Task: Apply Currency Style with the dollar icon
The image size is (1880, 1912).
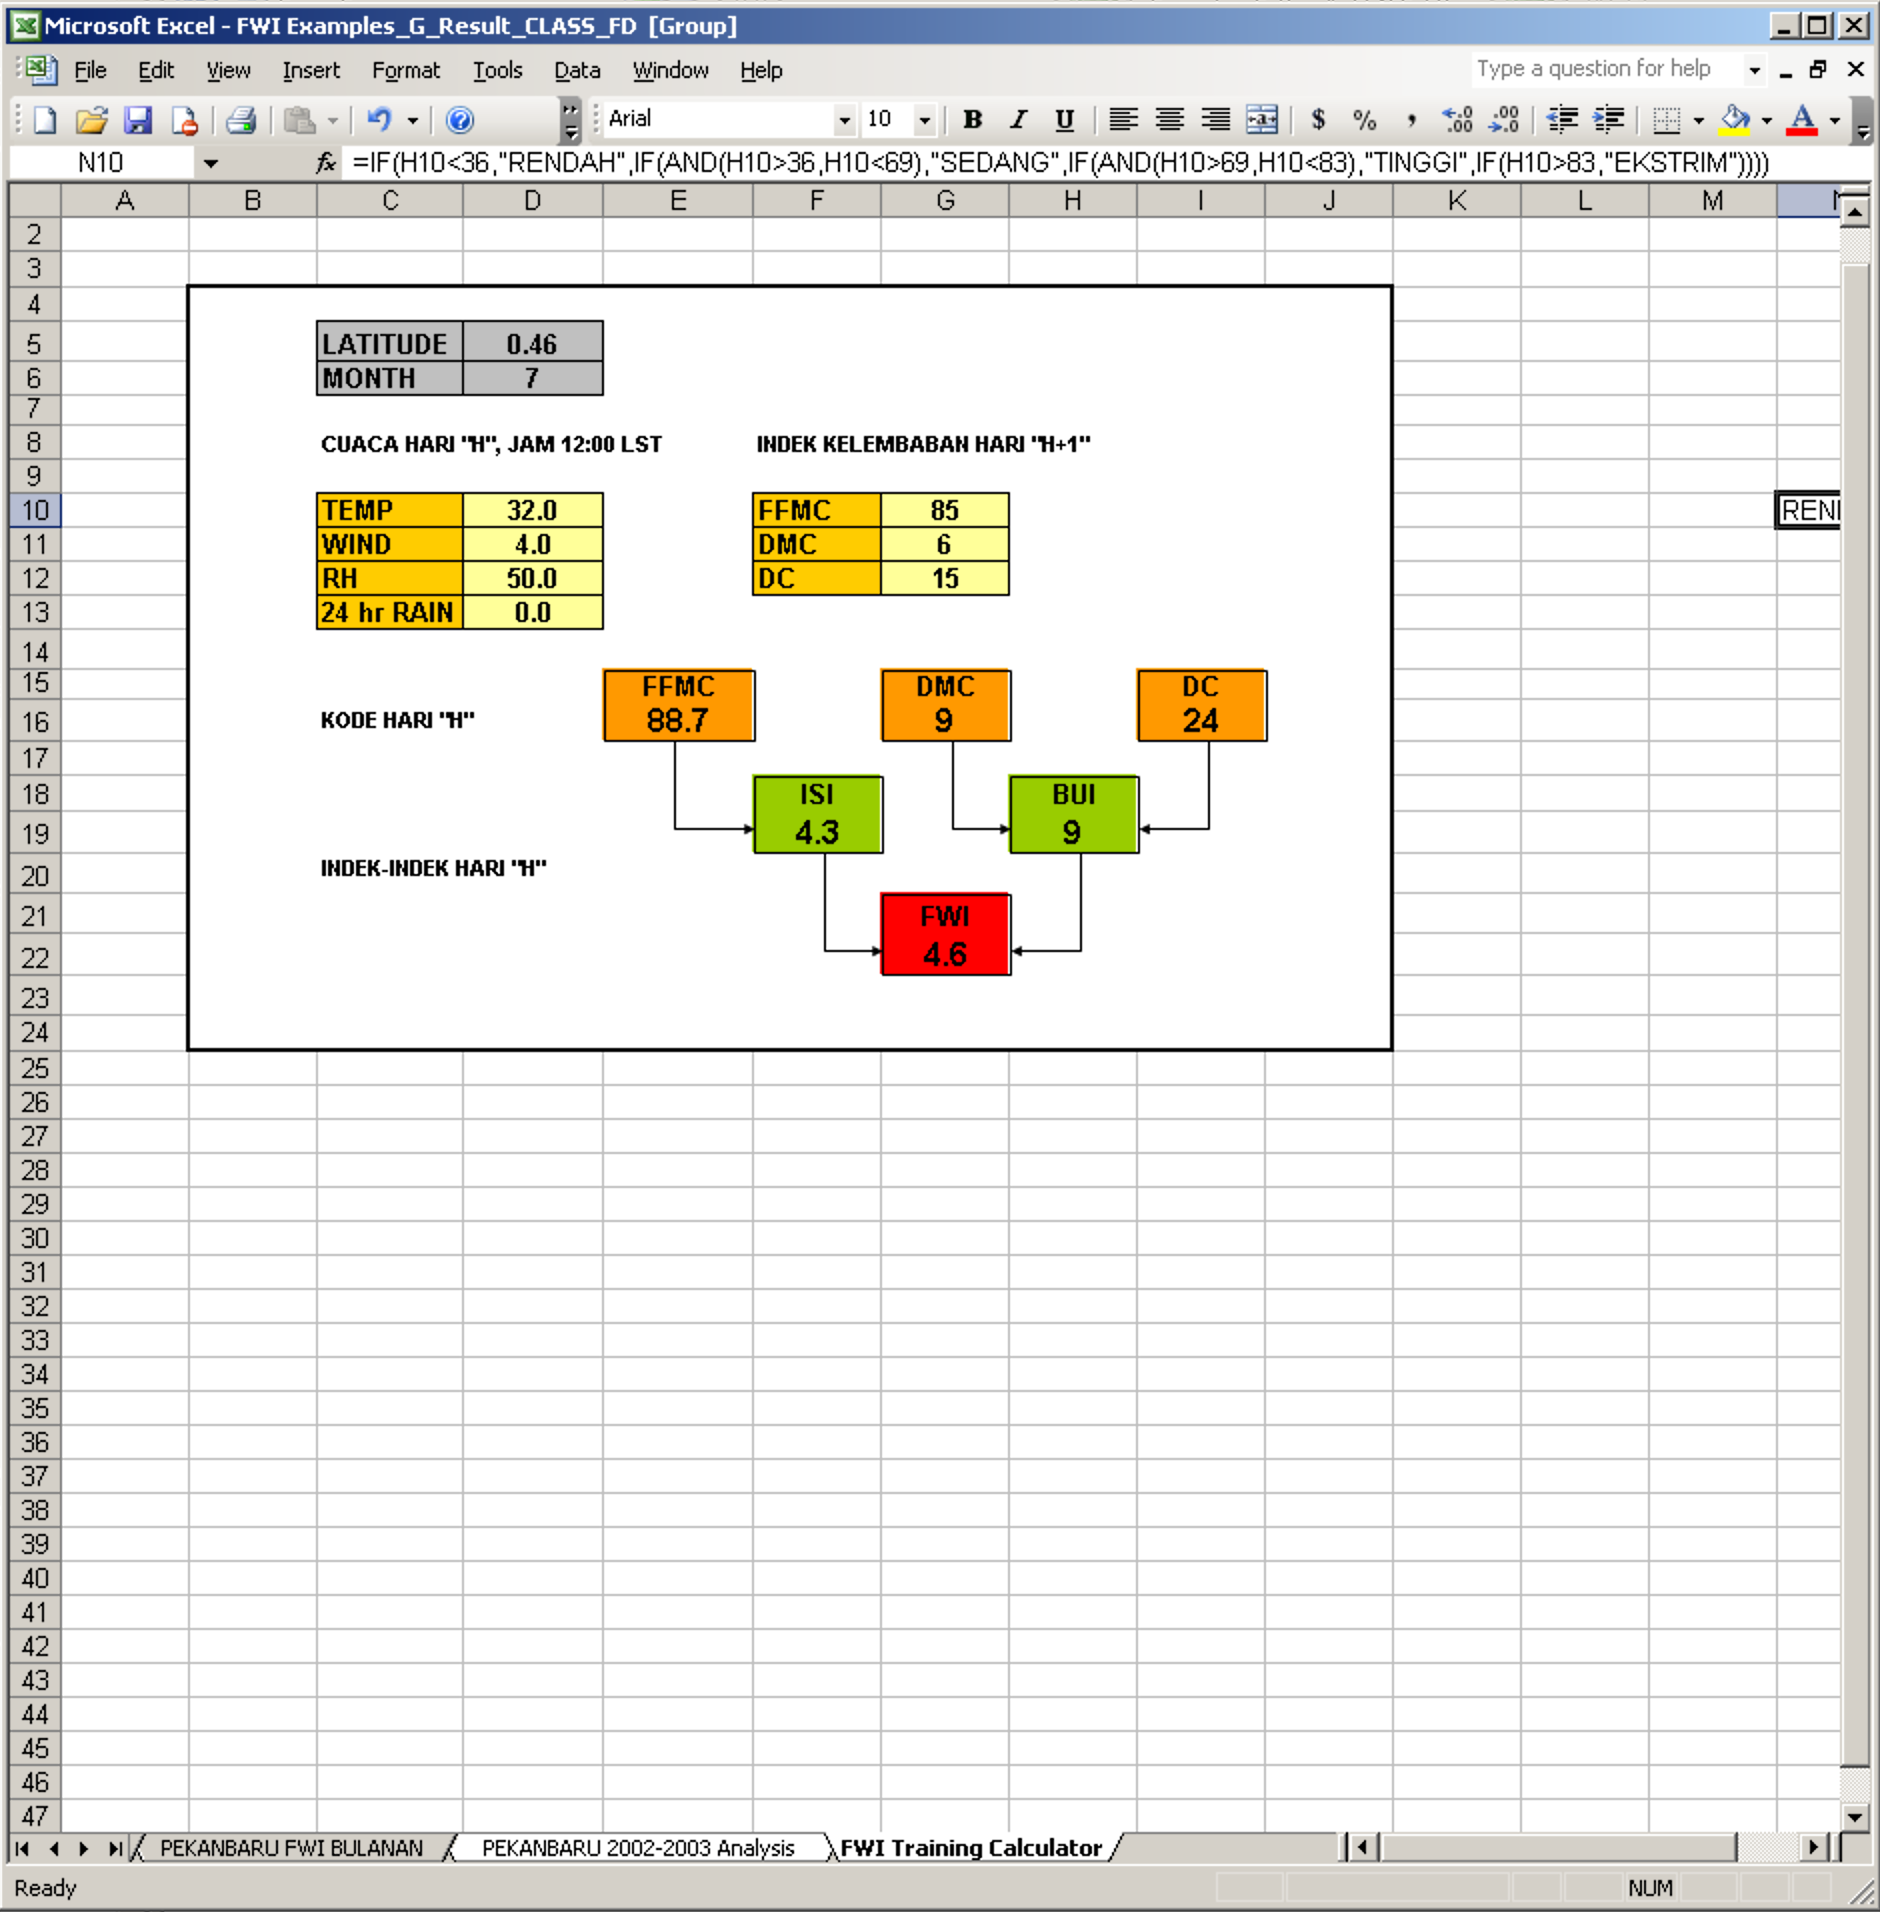Action: point(1318,120)
